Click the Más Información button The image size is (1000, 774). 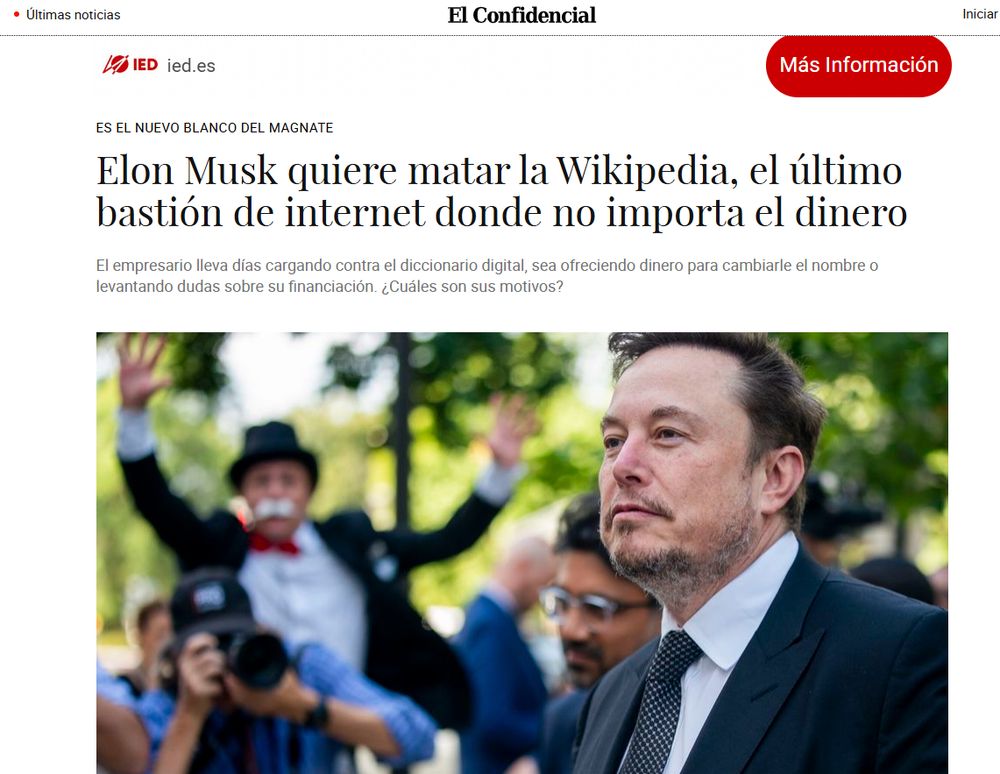coord(858,65)
